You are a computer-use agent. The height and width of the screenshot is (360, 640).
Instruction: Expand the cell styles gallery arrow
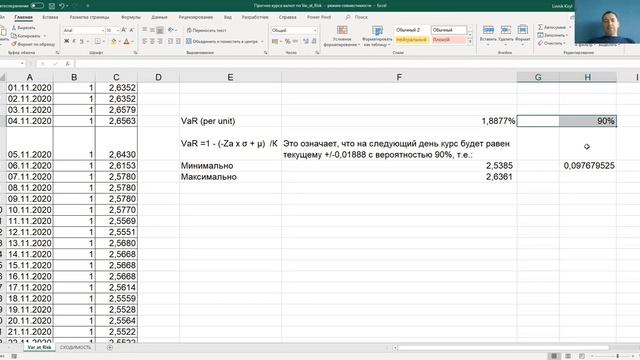470,42
